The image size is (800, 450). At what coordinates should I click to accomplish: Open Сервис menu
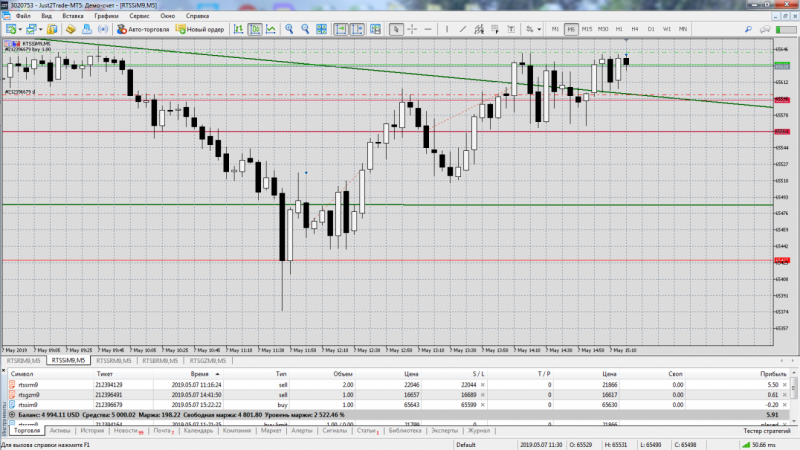[x=139, y=16]
